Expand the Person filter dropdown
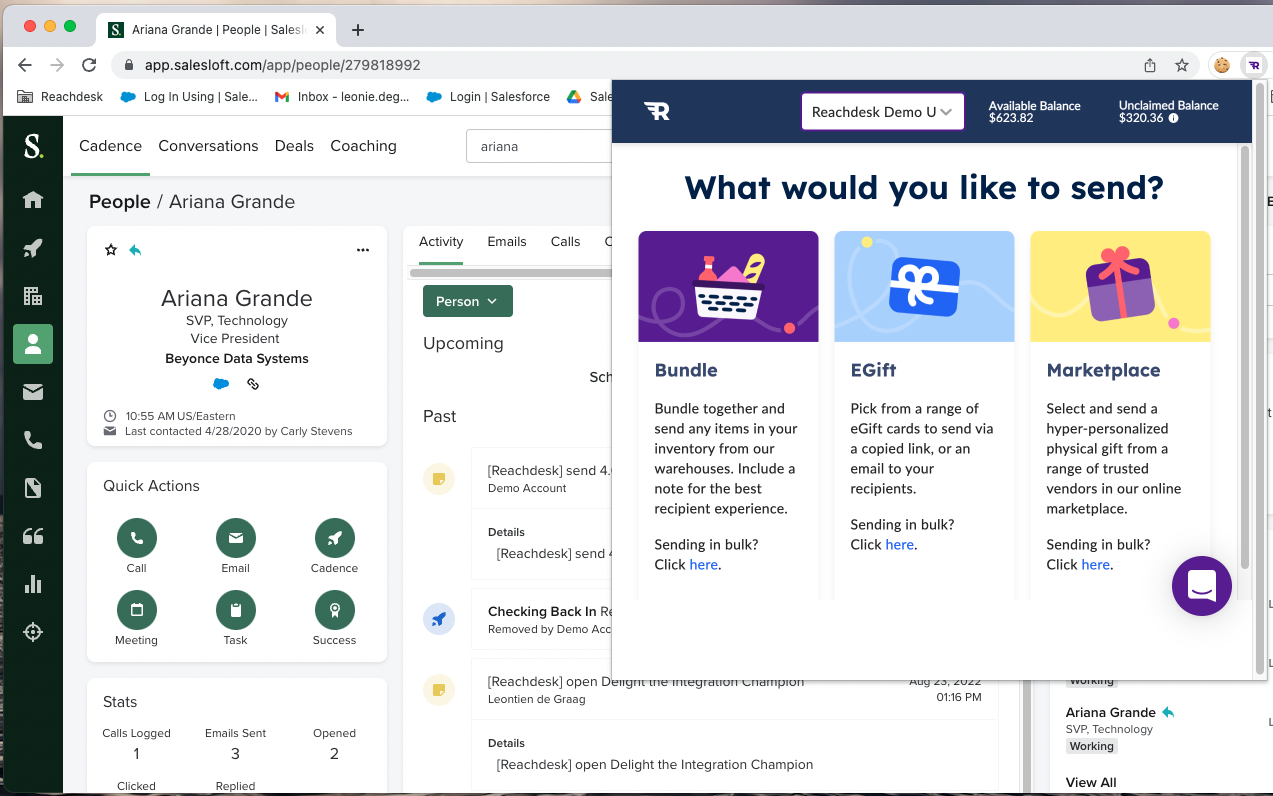 click(x=467, y=301)
